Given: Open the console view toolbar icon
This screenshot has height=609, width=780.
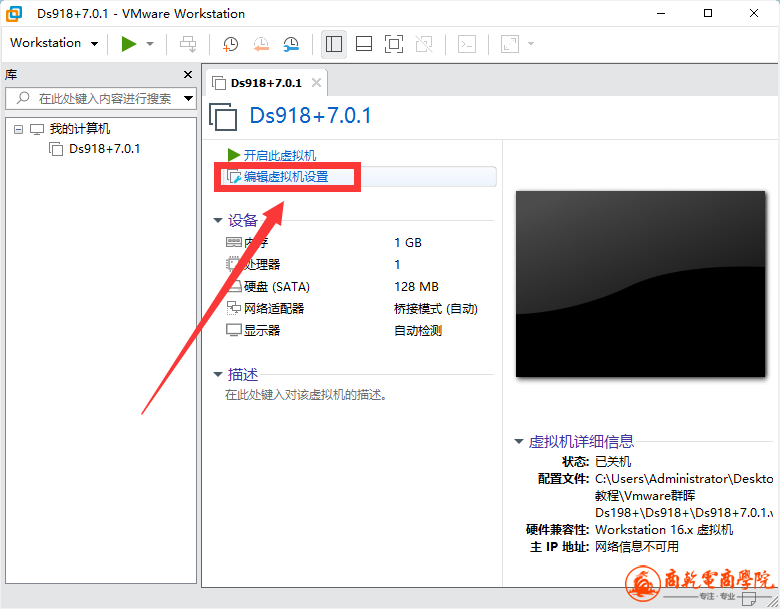Looking at the screenshot, I should (467, 44).
